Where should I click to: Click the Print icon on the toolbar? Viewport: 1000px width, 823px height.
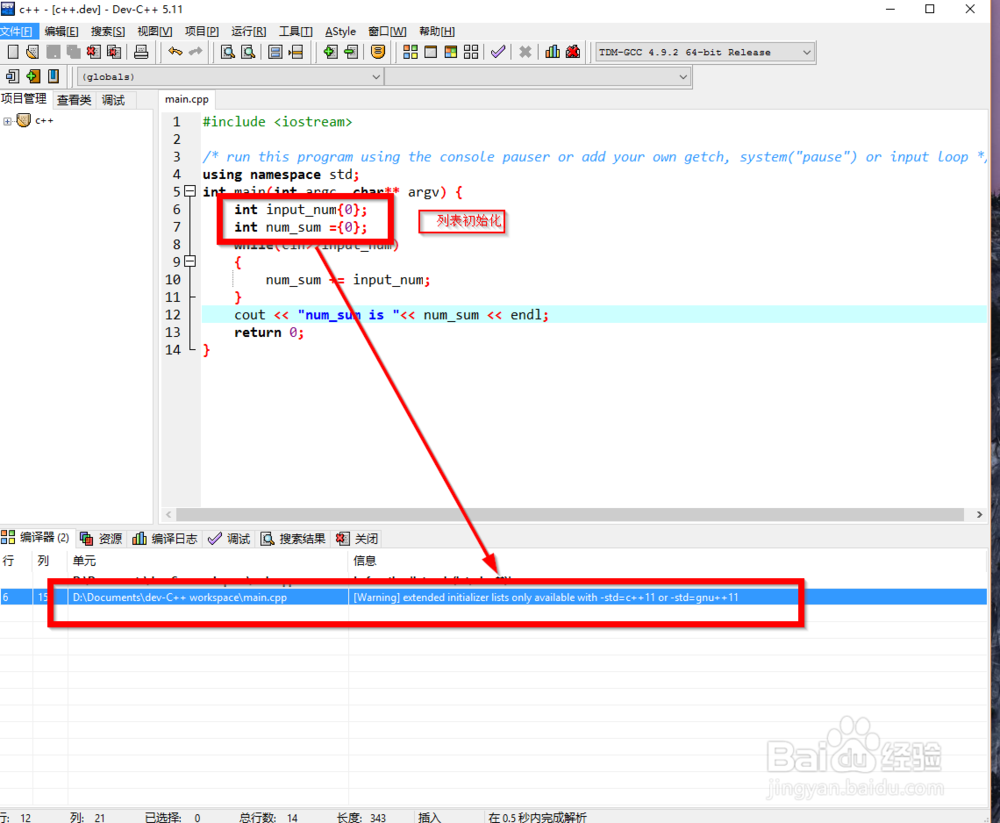[x=139, y=51]
